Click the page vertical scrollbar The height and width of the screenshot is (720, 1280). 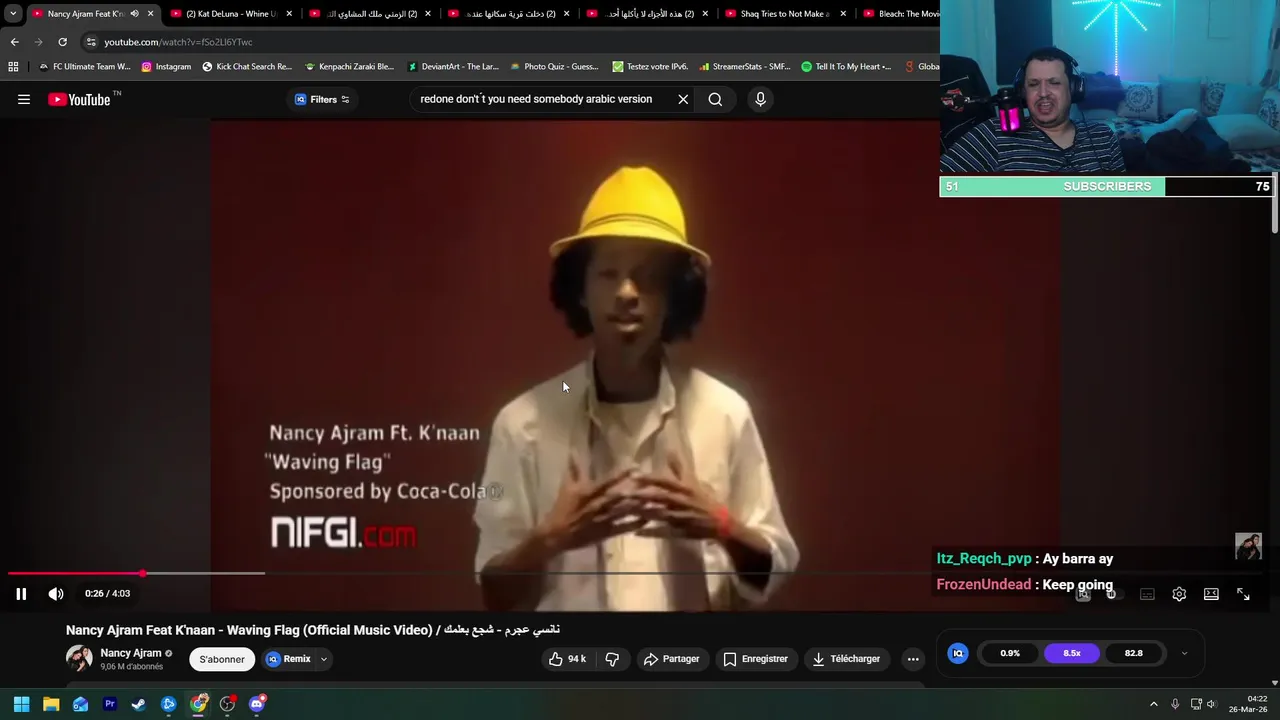click(1273, 205)
